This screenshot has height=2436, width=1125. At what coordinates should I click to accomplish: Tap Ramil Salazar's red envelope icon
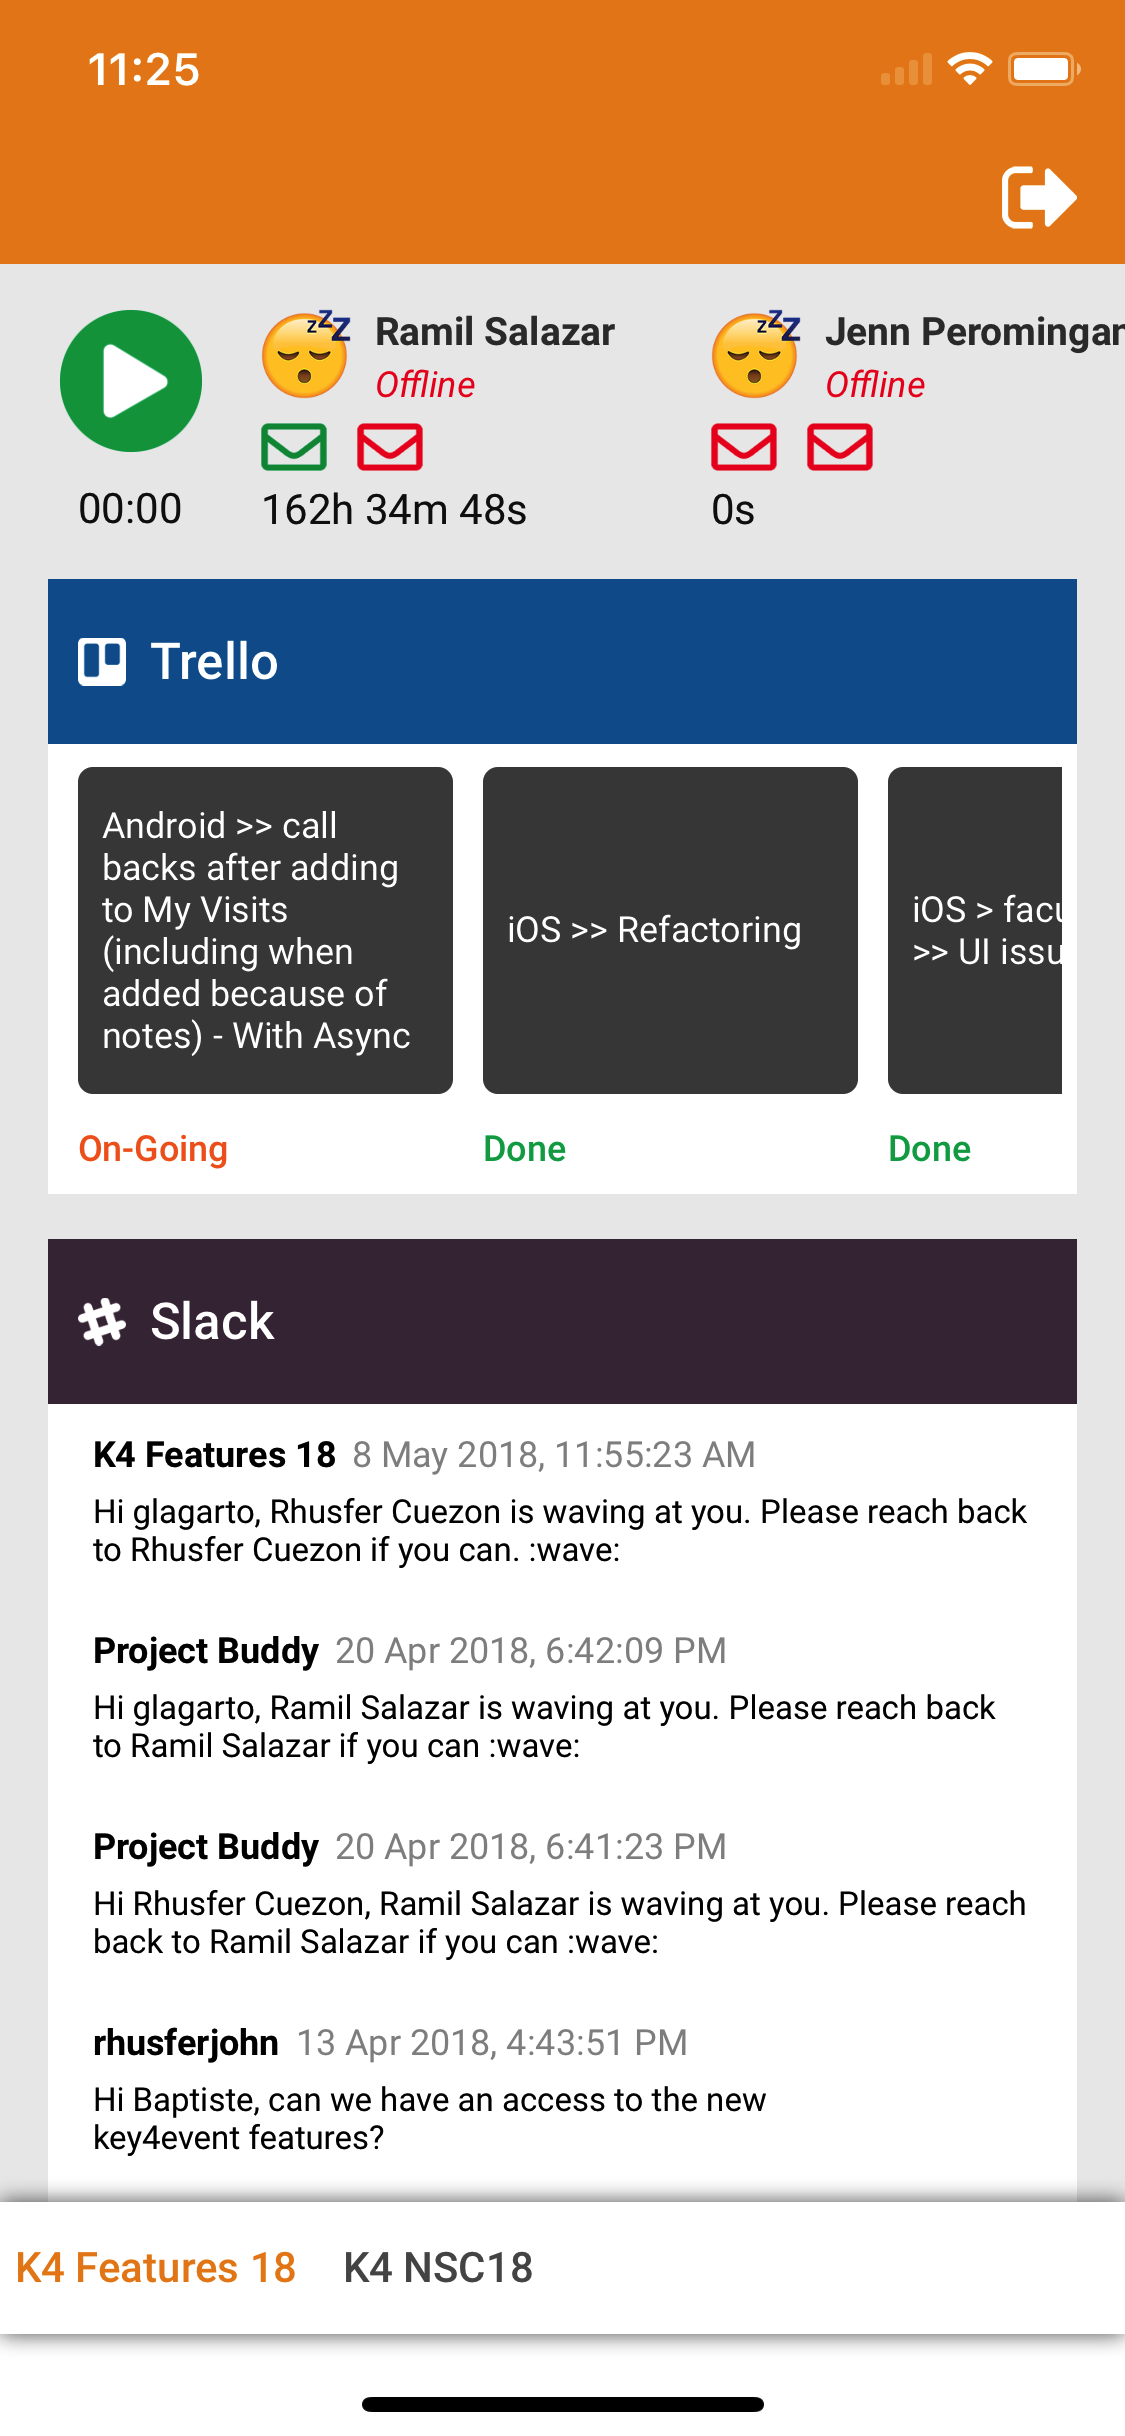390,446
